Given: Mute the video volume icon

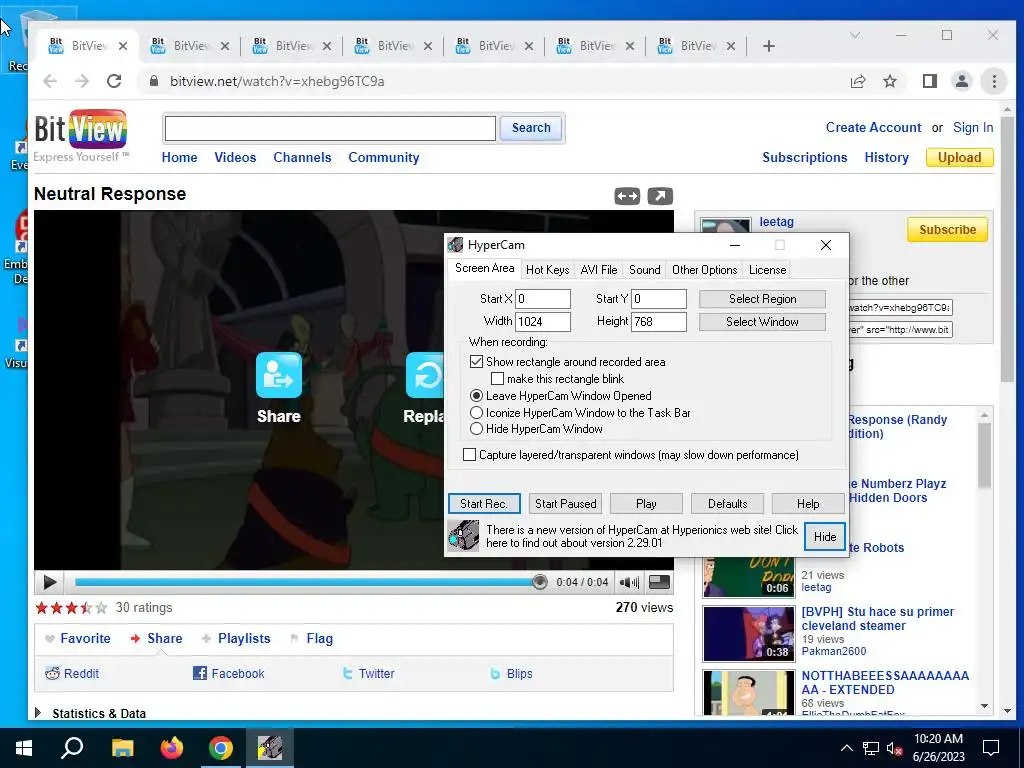Looking at the screenshot, I should (628, 582).
